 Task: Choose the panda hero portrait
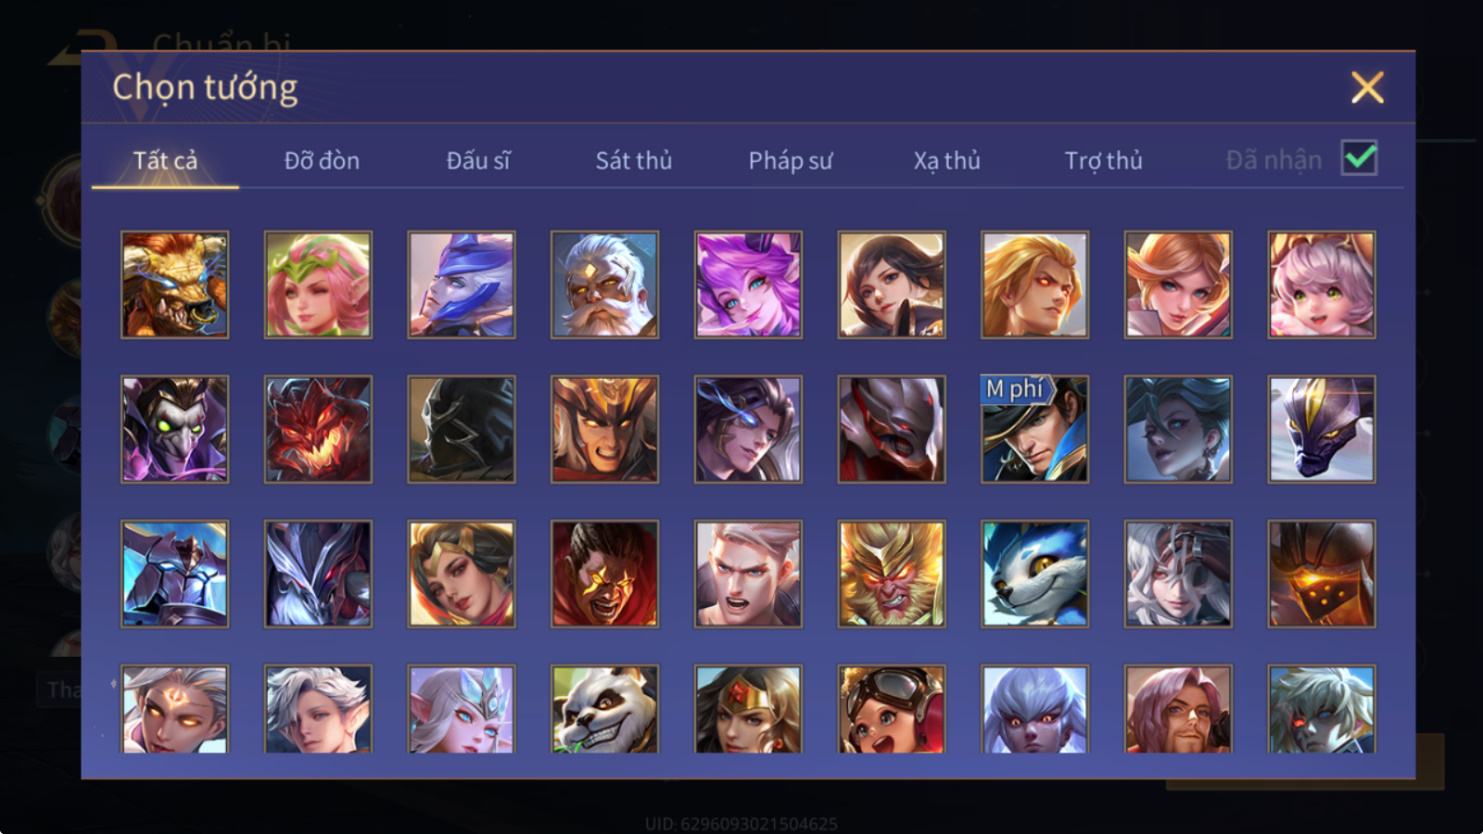[605, 709]
